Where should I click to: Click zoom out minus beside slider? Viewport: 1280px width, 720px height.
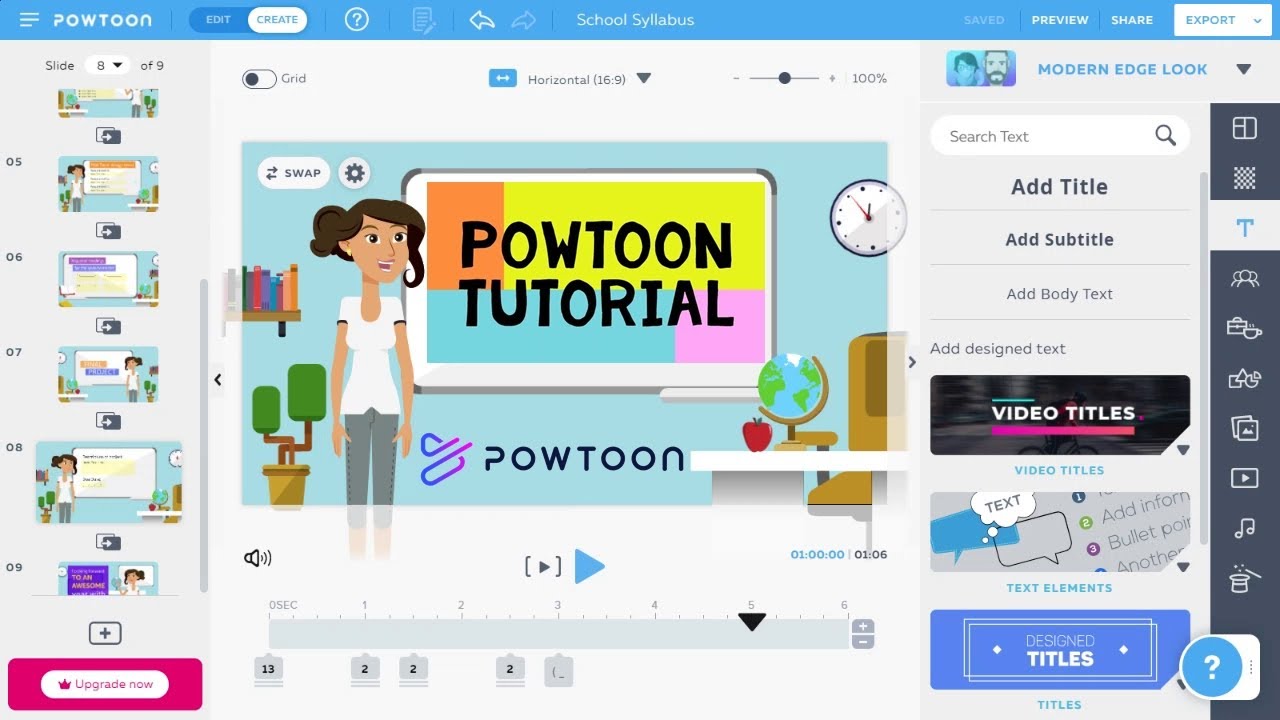pyautogui.click(x=736, y=78)
